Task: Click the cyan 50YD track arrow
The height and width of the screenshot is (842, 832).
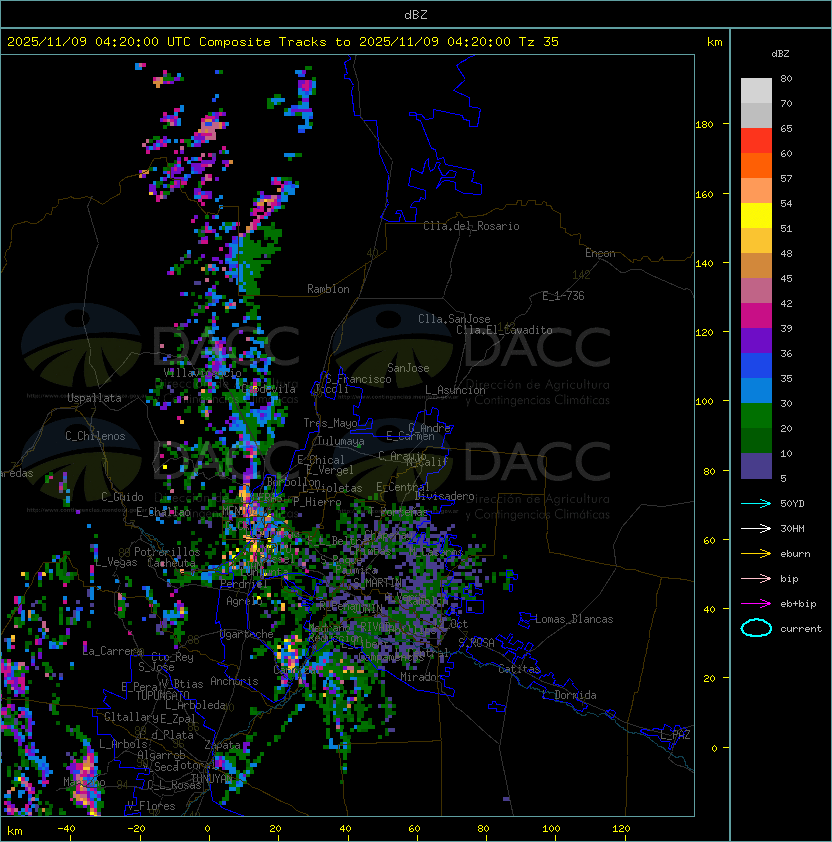Action: (756, 503)
